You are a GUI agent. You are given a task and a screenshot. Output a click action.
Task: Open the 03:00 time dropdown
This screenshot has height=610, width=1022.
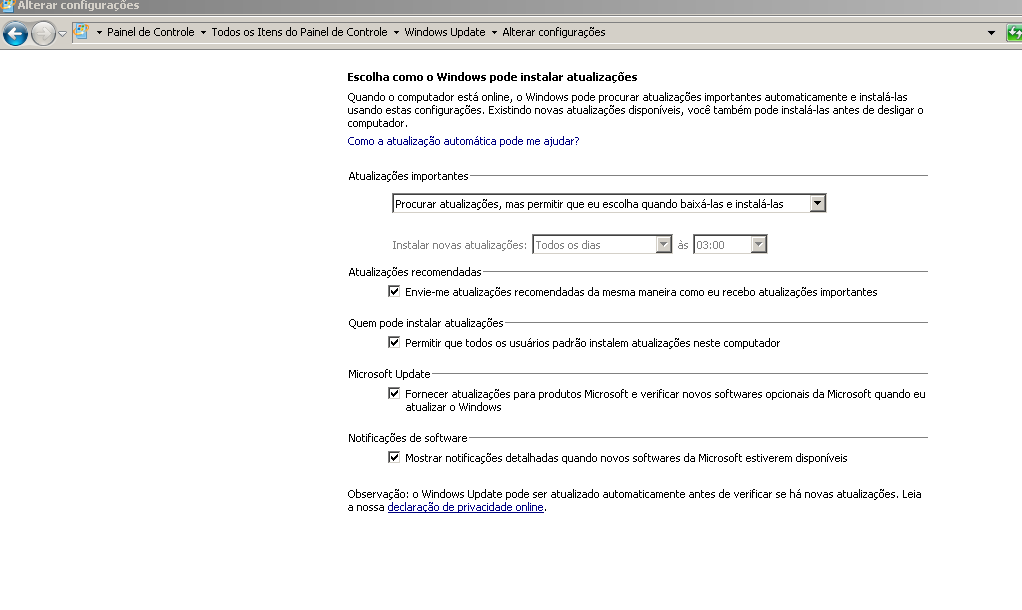pos(730,245)
